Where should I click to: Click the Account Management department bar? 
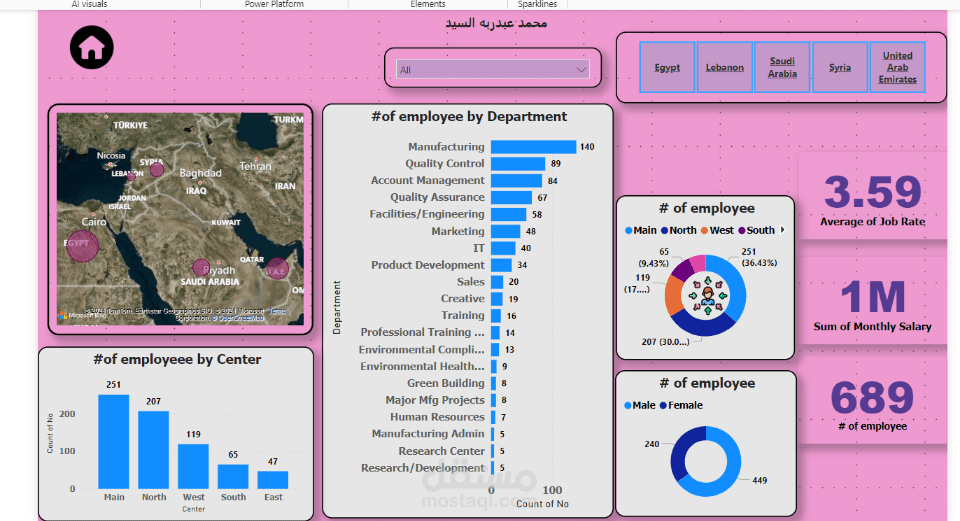coord(516,181)
